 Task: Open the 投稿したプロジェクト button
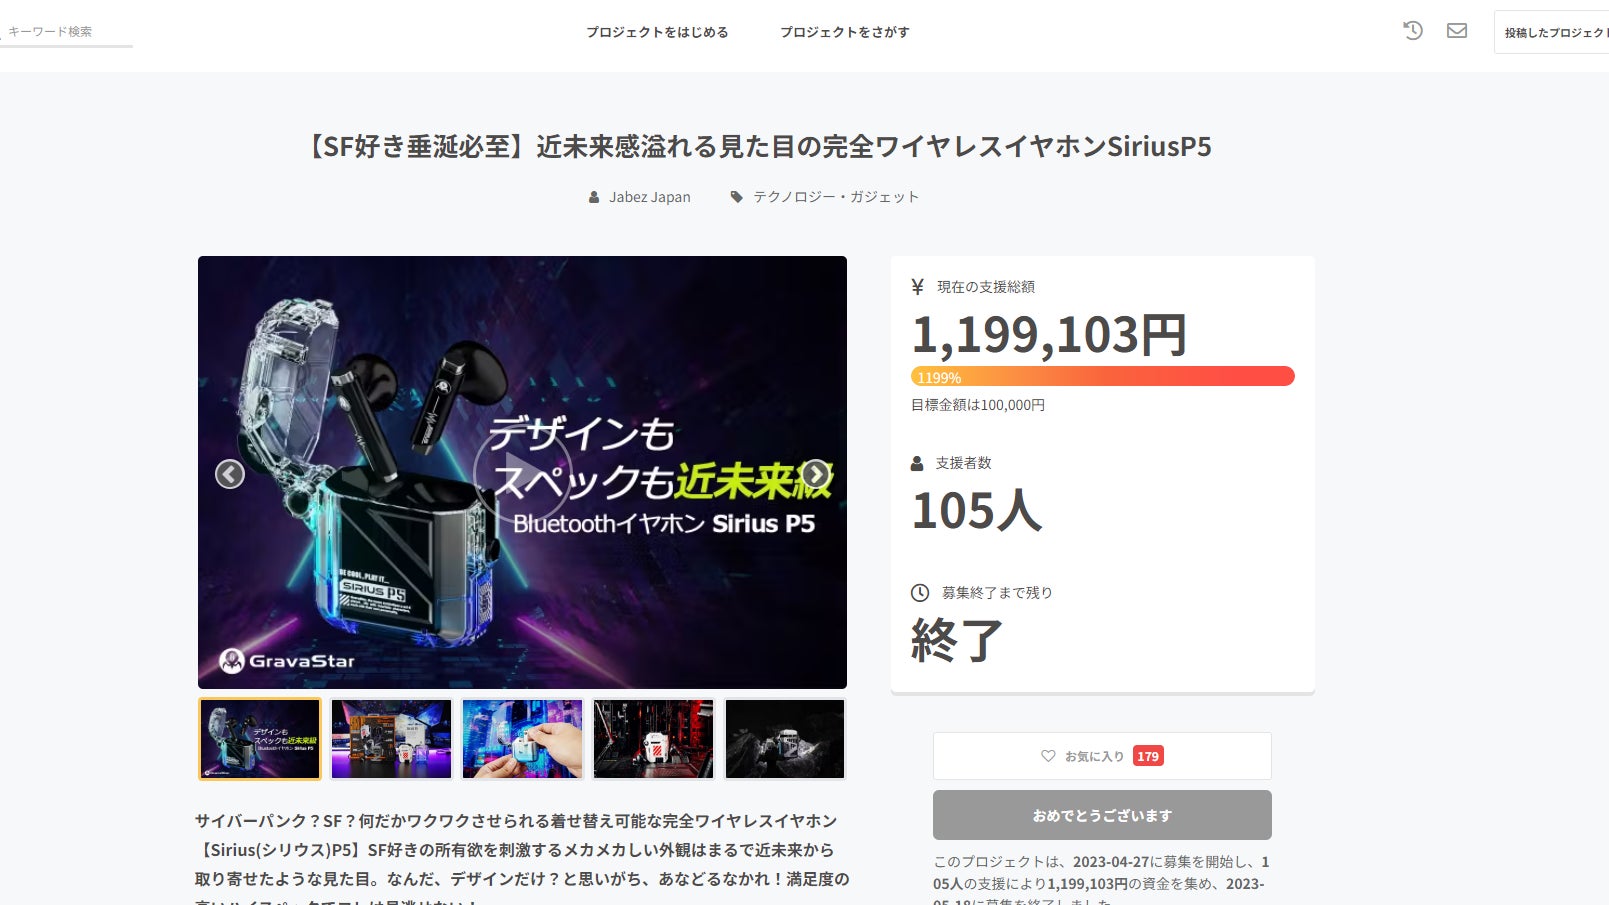tap(1551, 32)
